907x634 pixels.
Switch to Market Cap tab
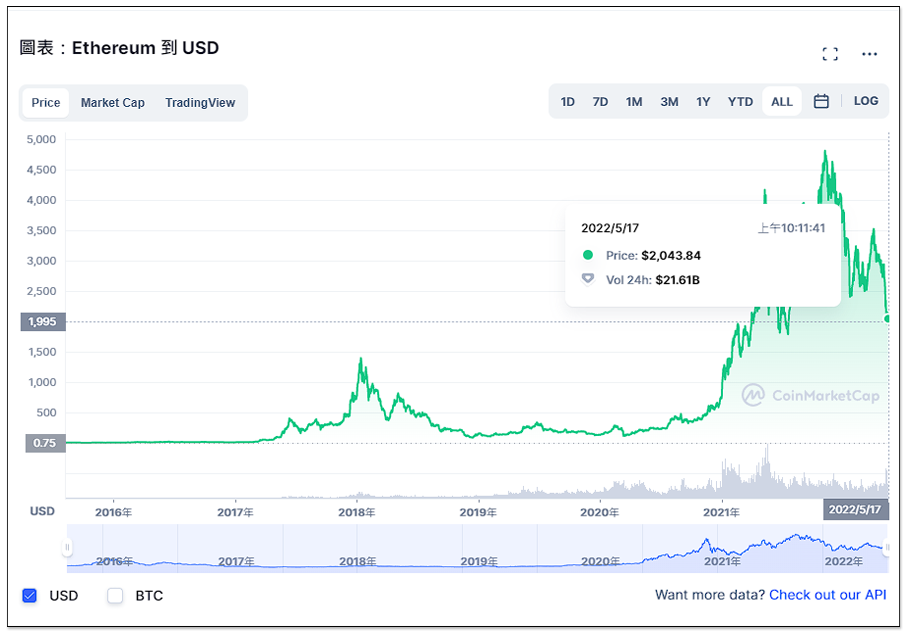pyautogui.click(x=113, y=103)
